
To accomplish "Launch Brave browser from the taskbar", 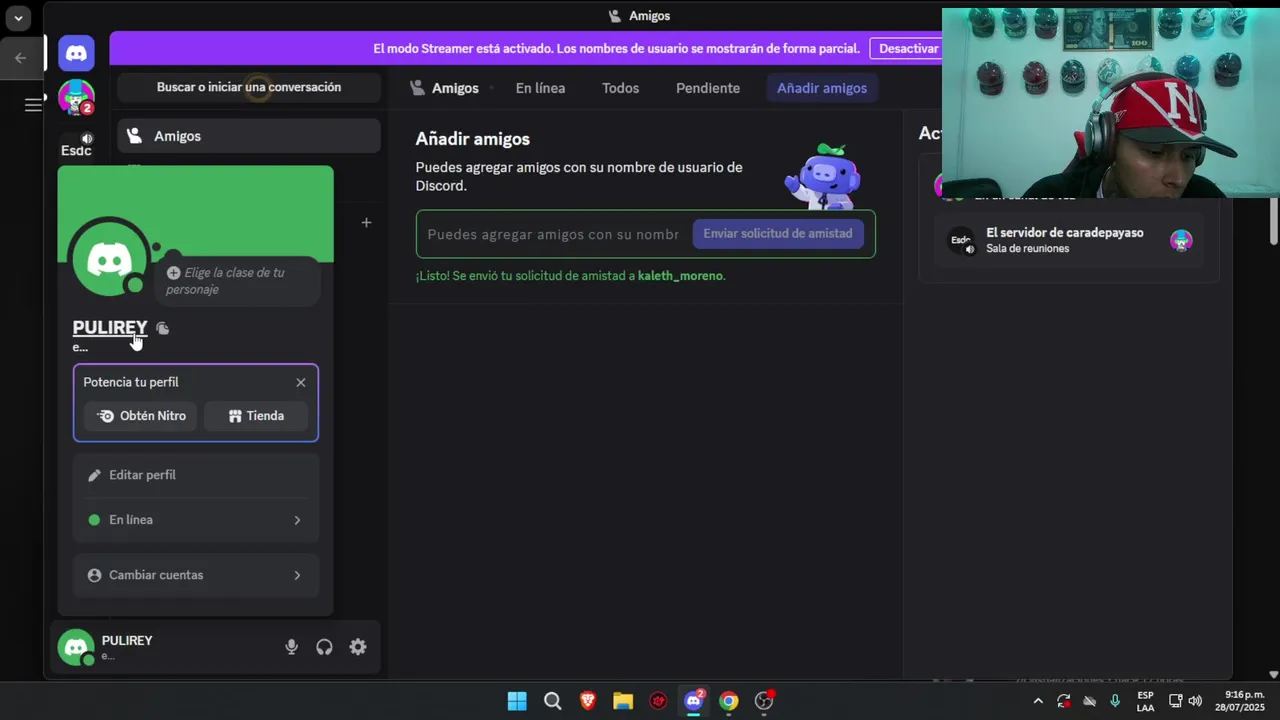I will (588, 701).
